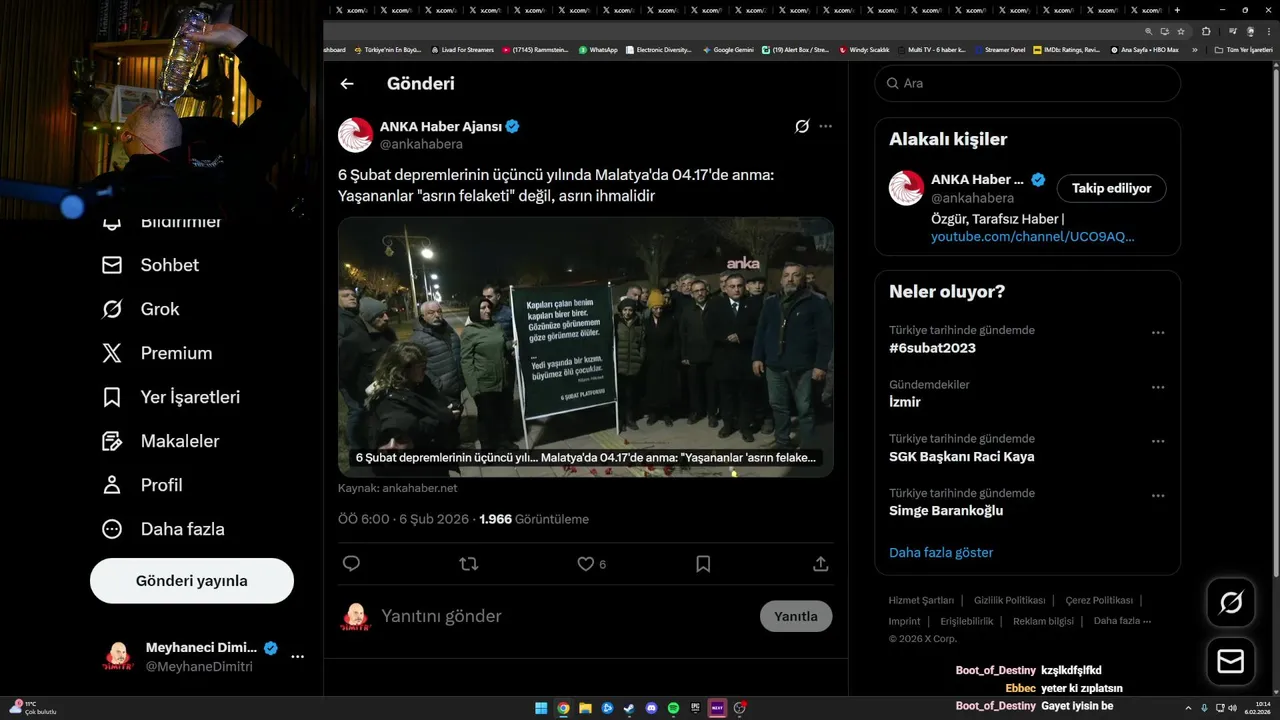Open the three-dot menu on the ANKA post
This screenshot has width=1280, height=720.
(825, 126)
